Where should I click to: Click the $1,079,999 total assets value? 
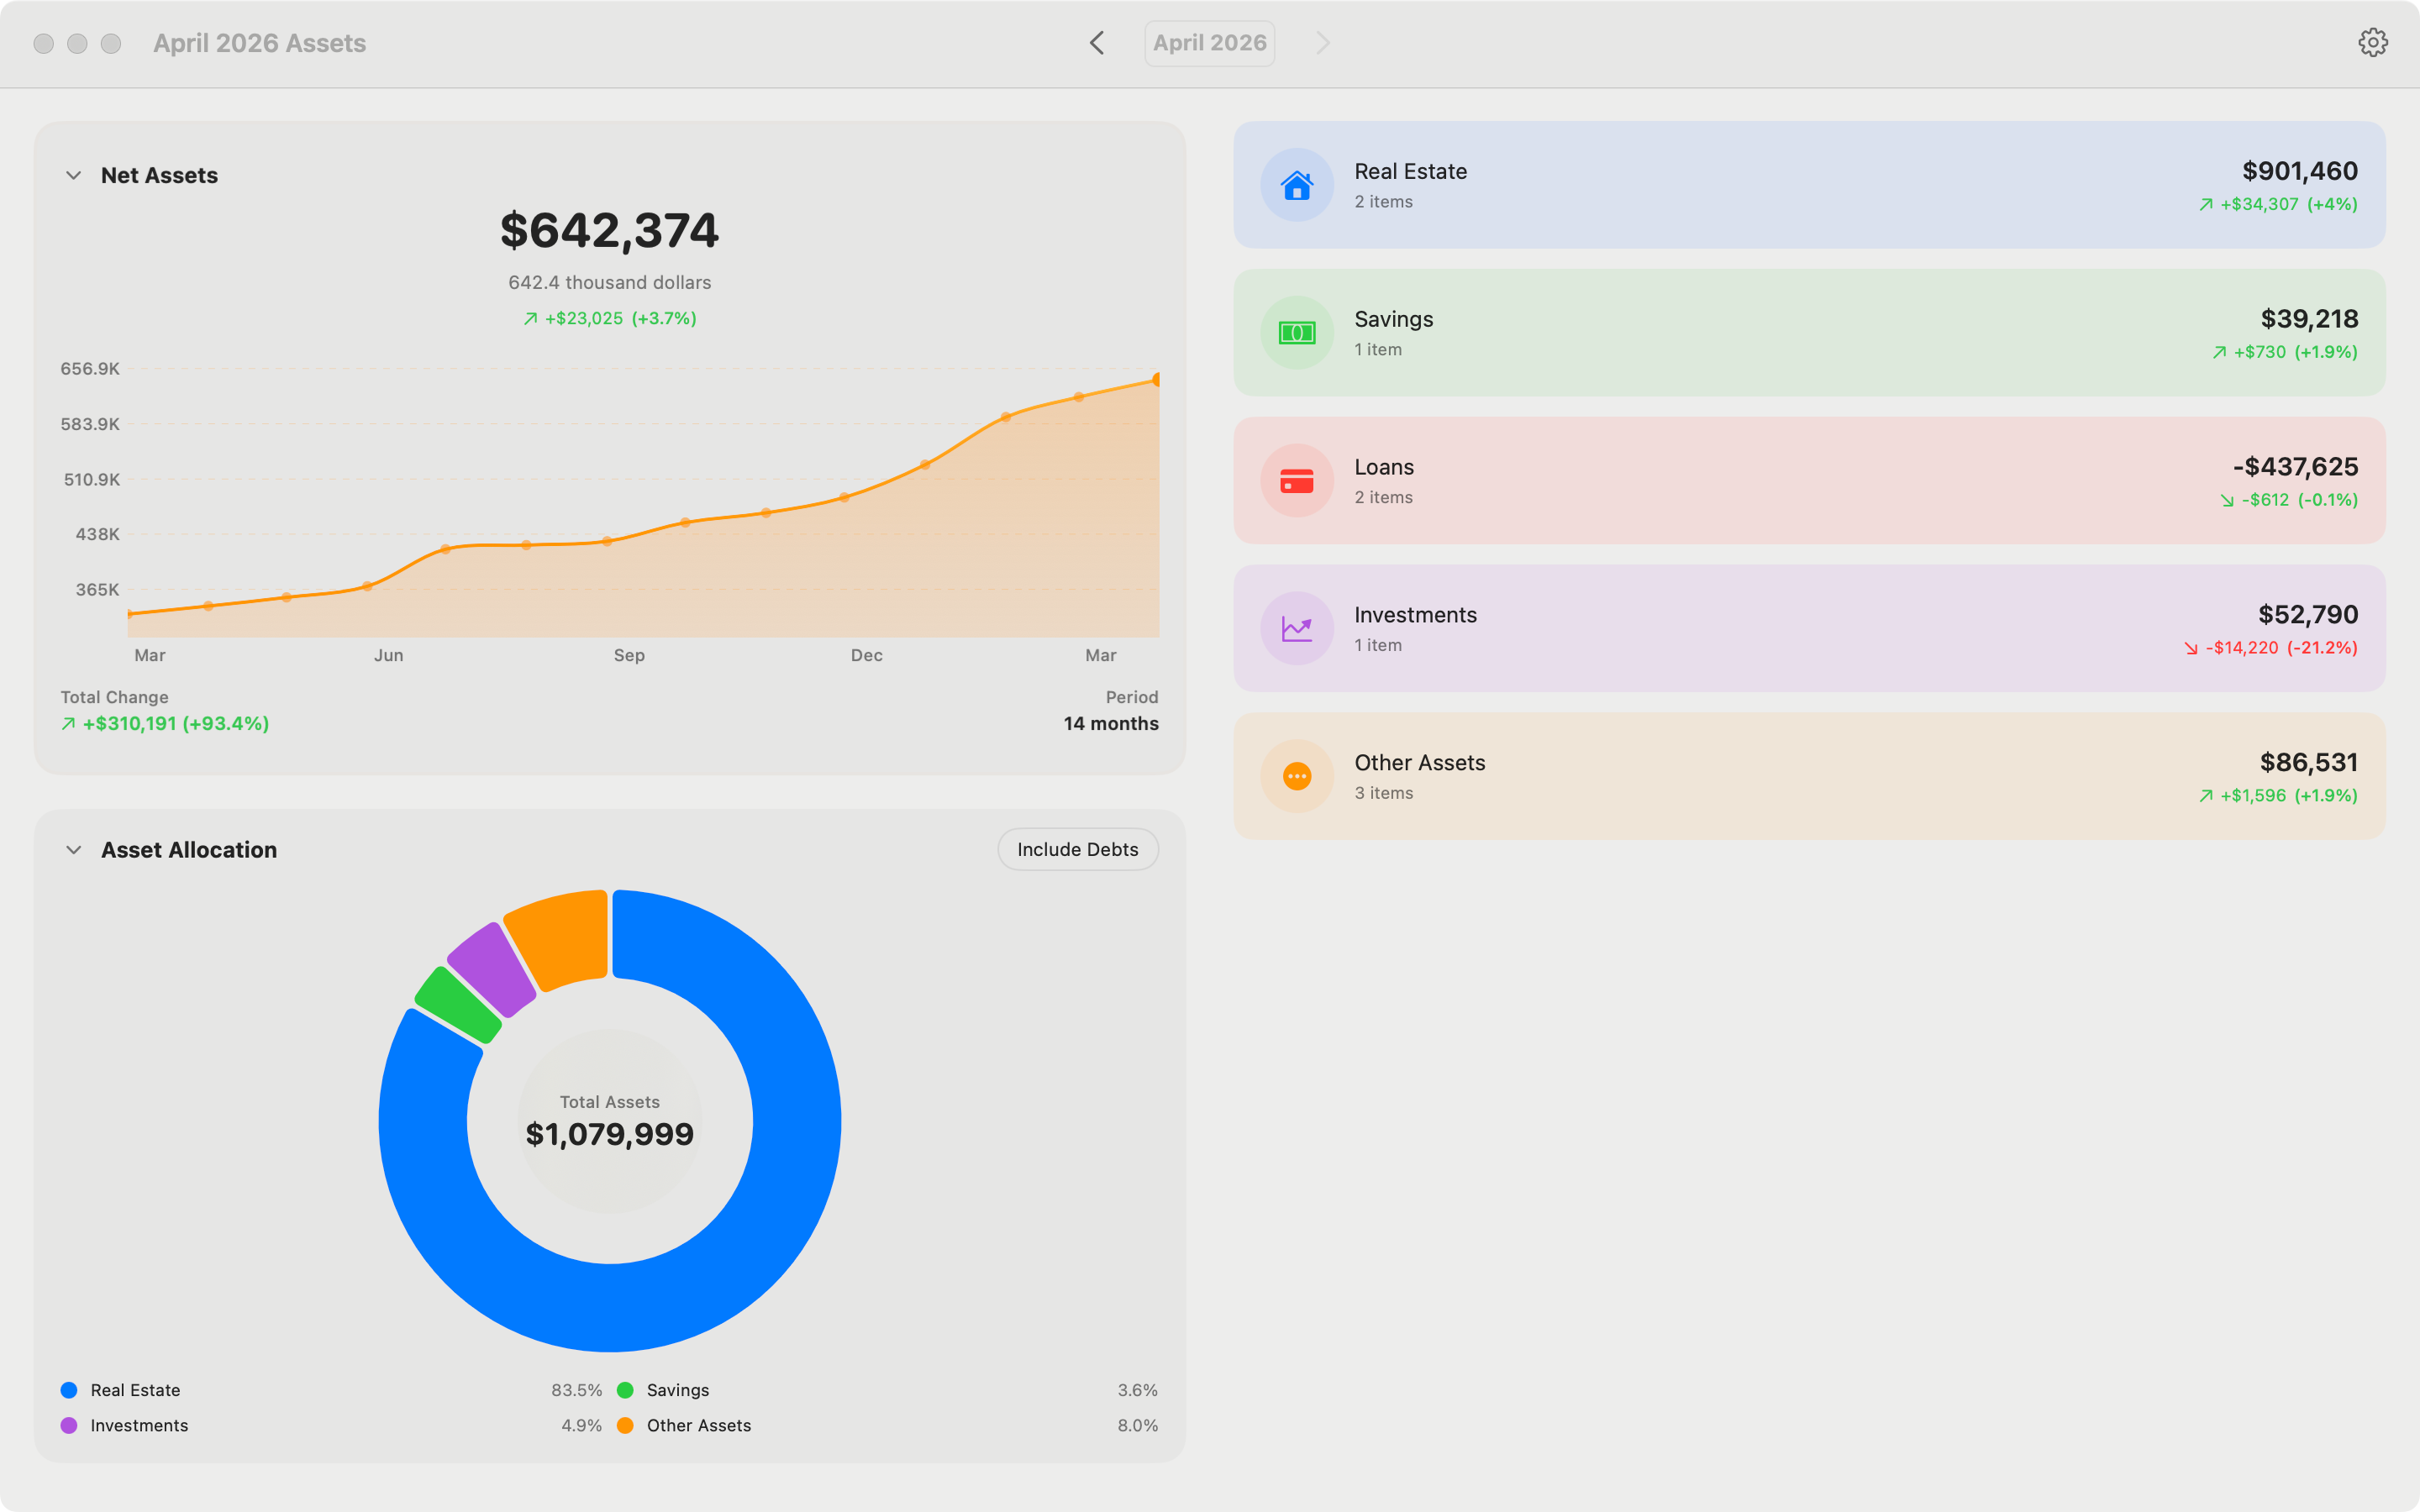pos(609,1134)
